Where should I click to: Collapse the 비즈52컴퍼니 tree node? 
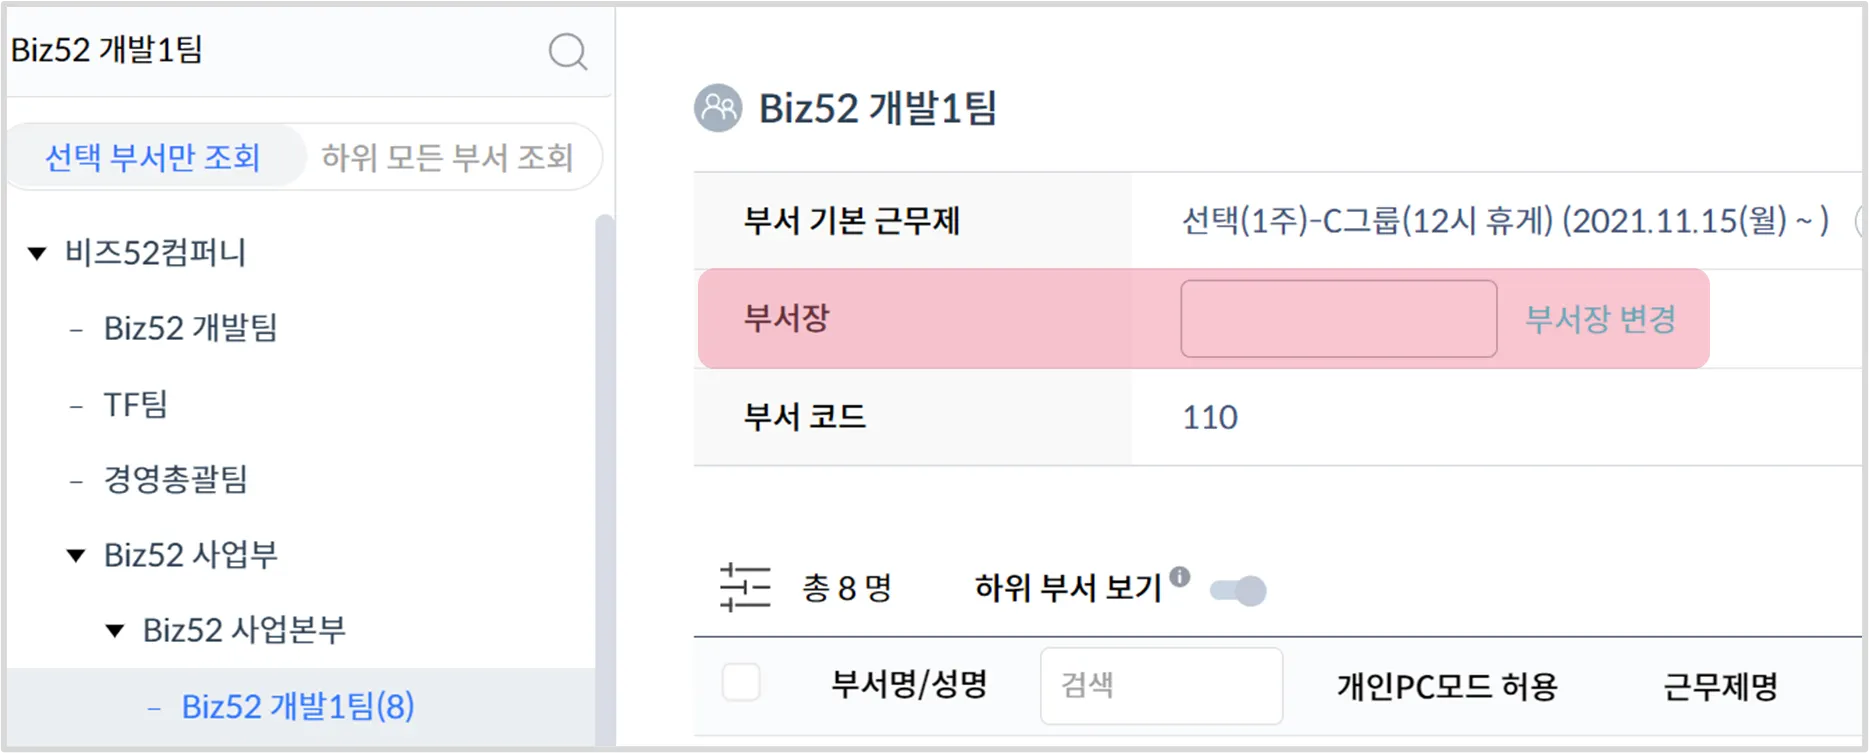(x=37, y=253)
